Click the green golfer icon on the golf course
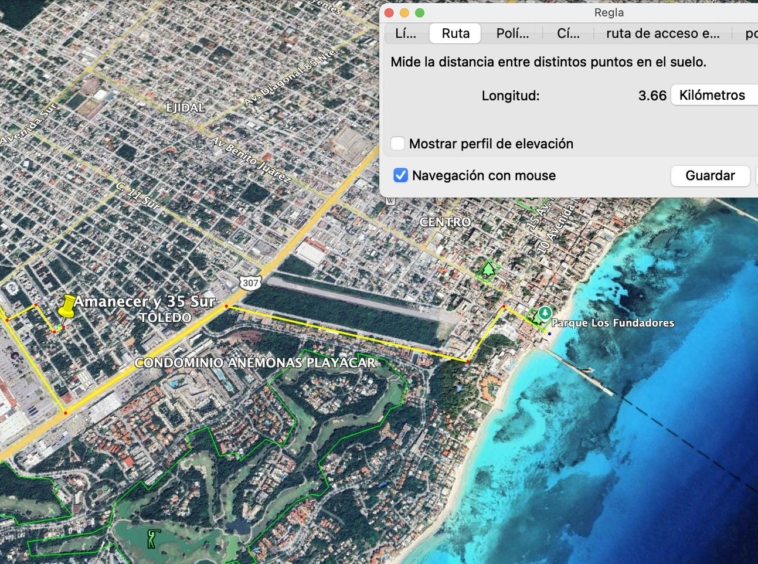This screenshot has height=564, width=758. (x=152, y=540)
